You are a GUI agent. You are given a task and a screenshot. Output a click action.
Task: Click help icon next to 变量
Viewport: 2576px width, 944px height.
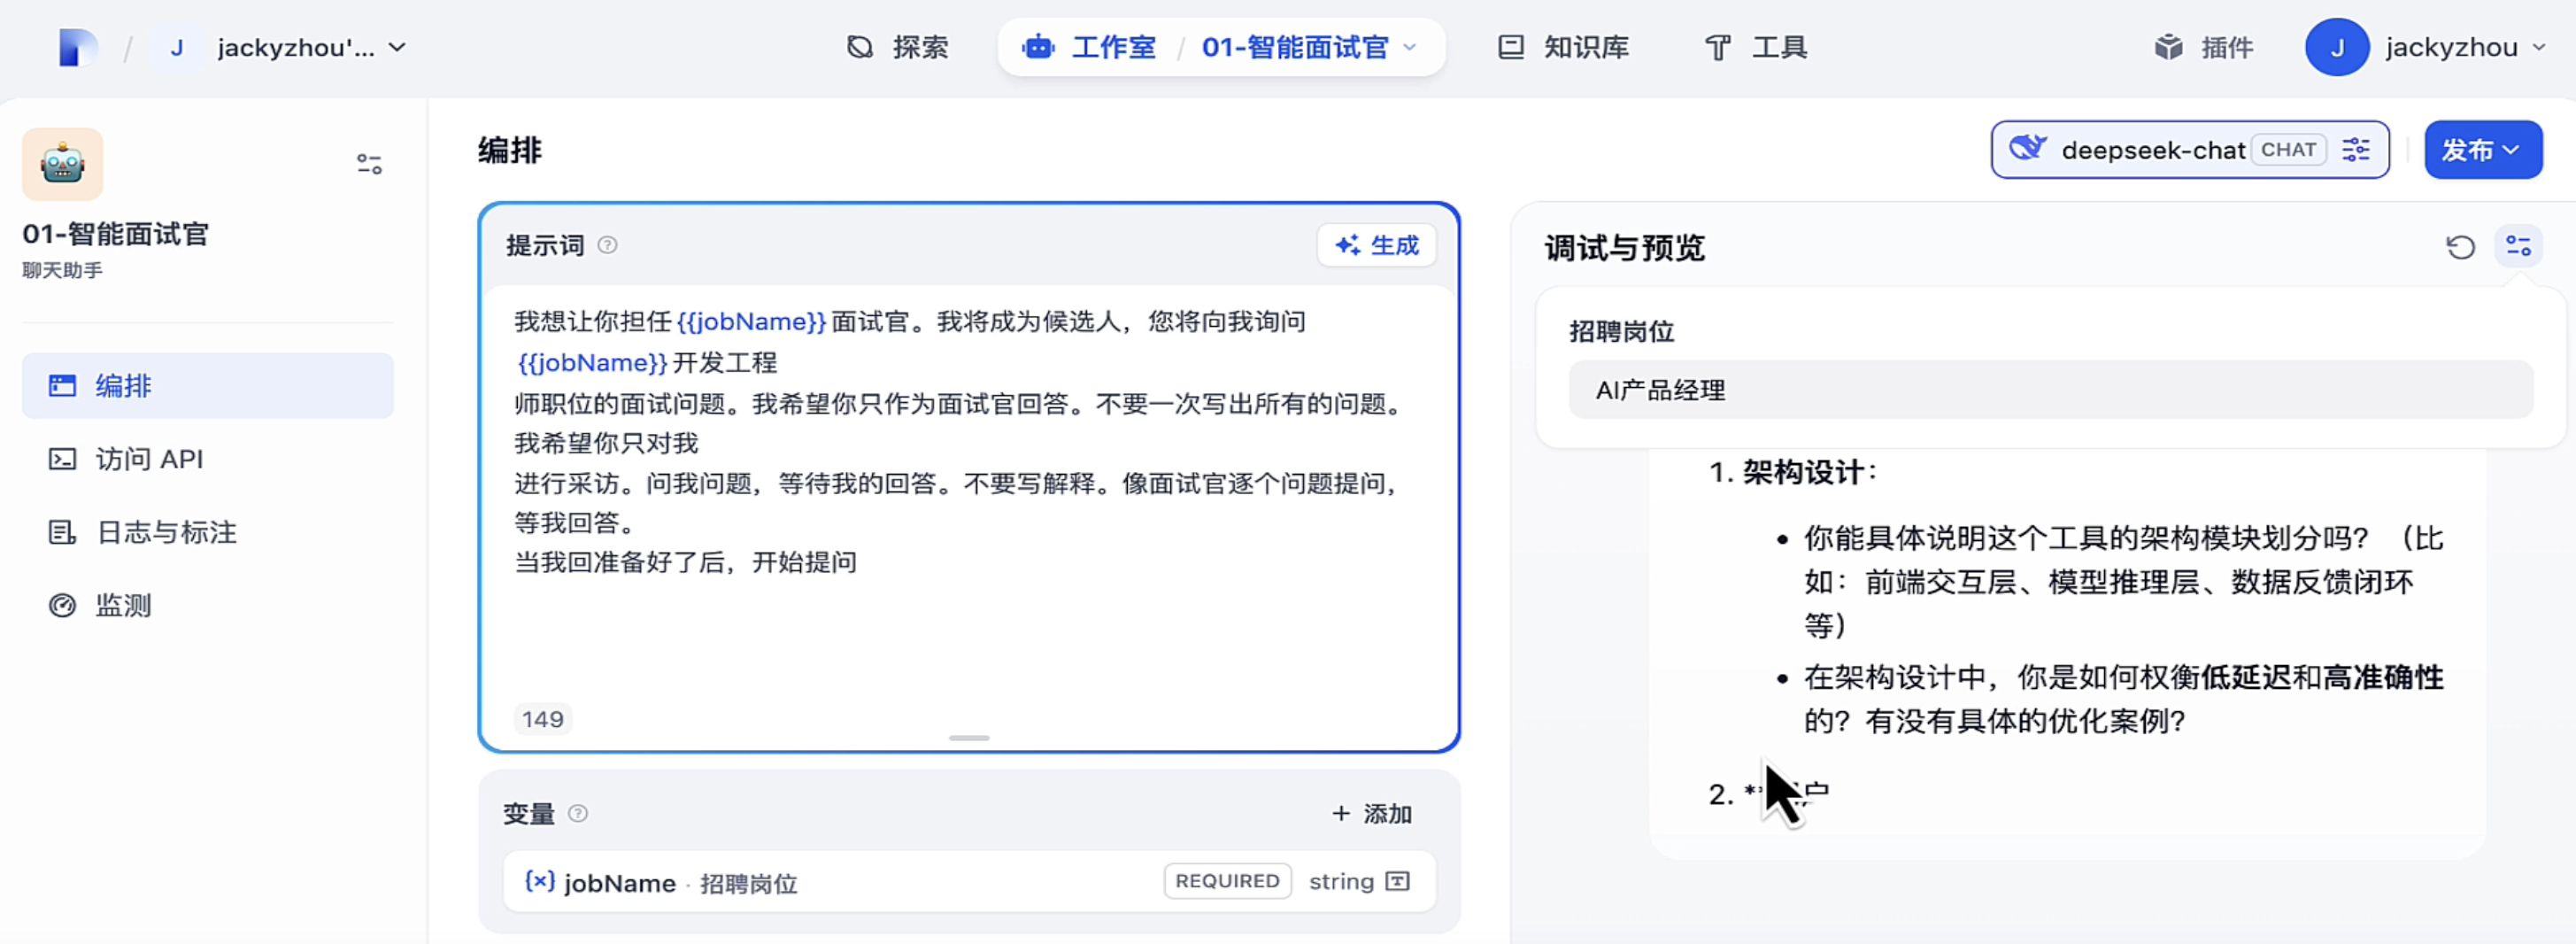578,813
